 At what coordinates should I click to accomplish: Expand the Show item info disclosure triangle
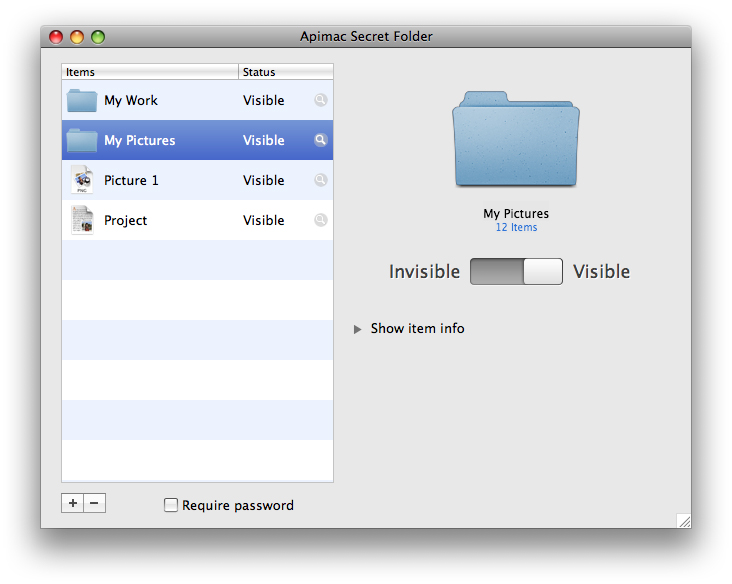(358, 329)
